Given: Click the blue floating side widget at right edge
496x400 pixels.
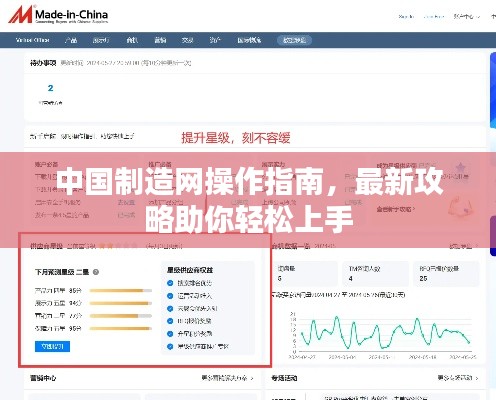Looking at the screenshot, I should tap(493, 90).
